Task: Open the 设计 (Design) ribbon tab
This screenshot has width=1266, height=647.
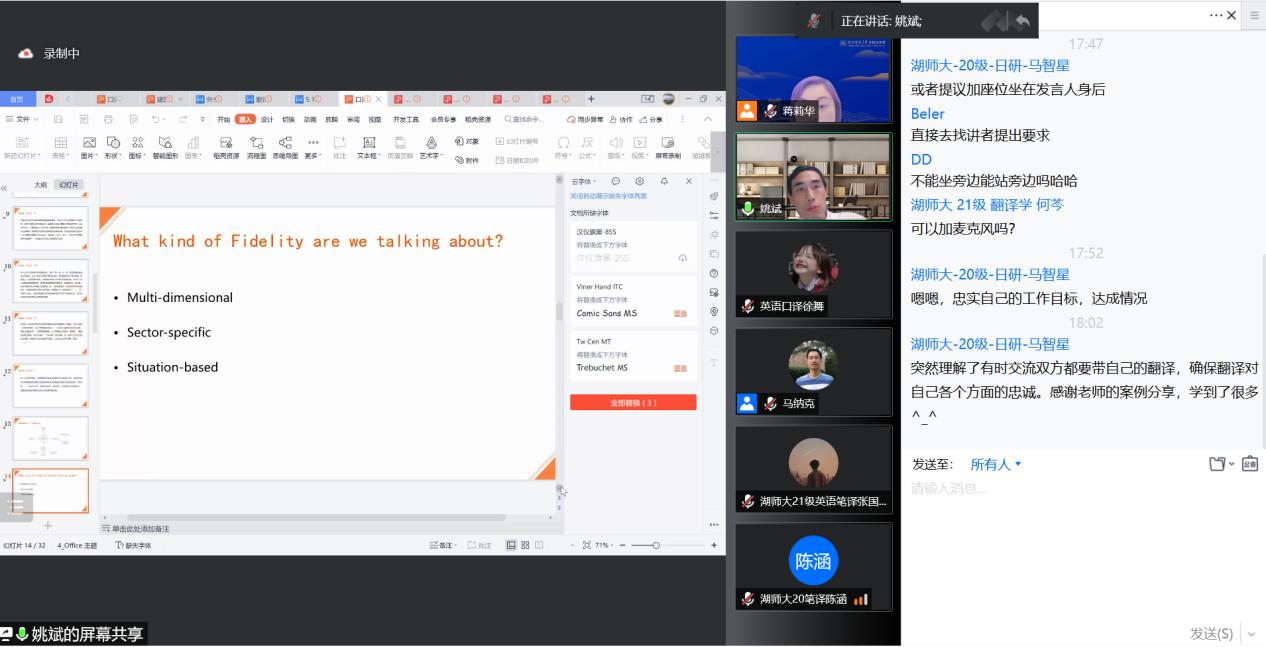Action: [267, 119]
